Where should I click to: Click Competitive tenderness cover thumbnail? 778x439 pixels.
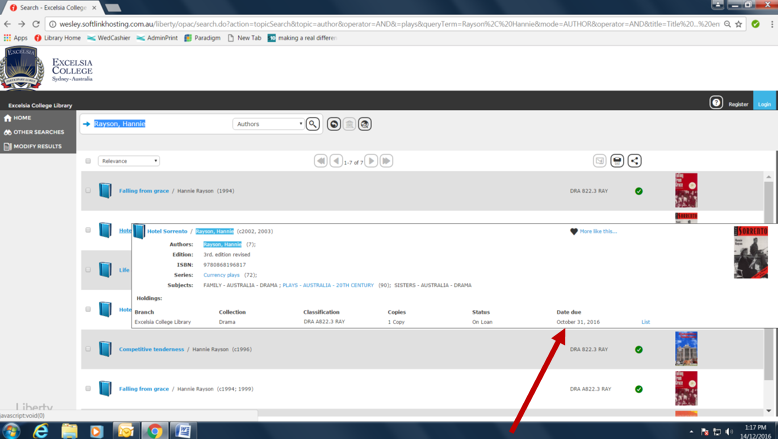(686, 349)
